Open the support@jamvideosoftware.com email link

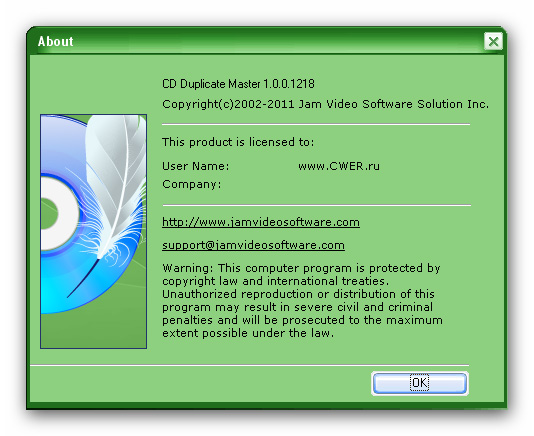tap(253, 245)
